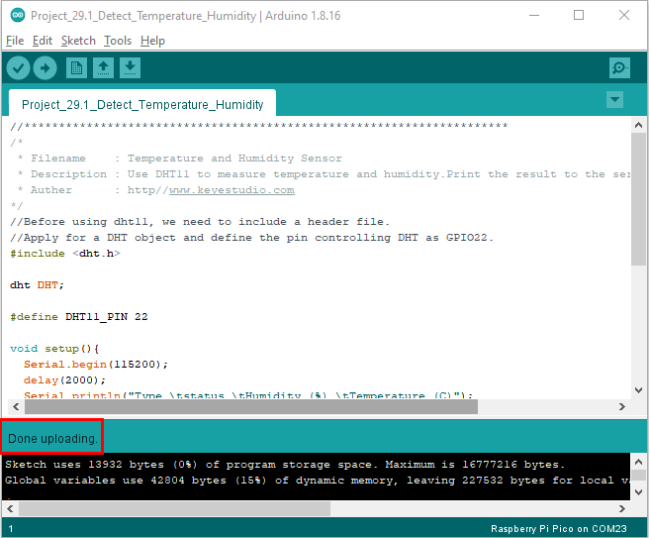The width and height of the screenshot is (650, 538).
Task: Open the Help menu
Action: click(153, 41)
